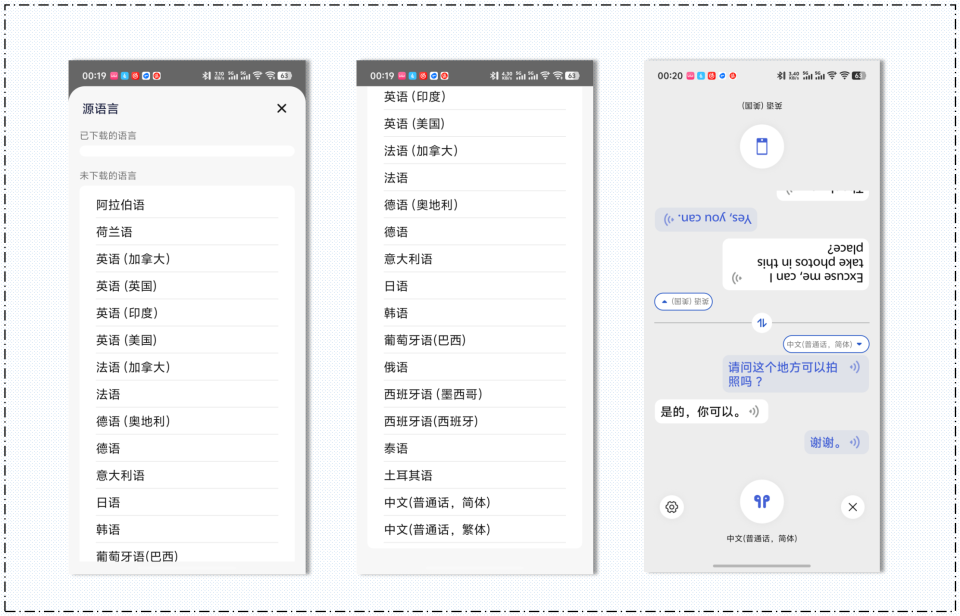Close the 源语言 source language sheet
The width and height of the screenshot is (960, 616).
point(282,108)
